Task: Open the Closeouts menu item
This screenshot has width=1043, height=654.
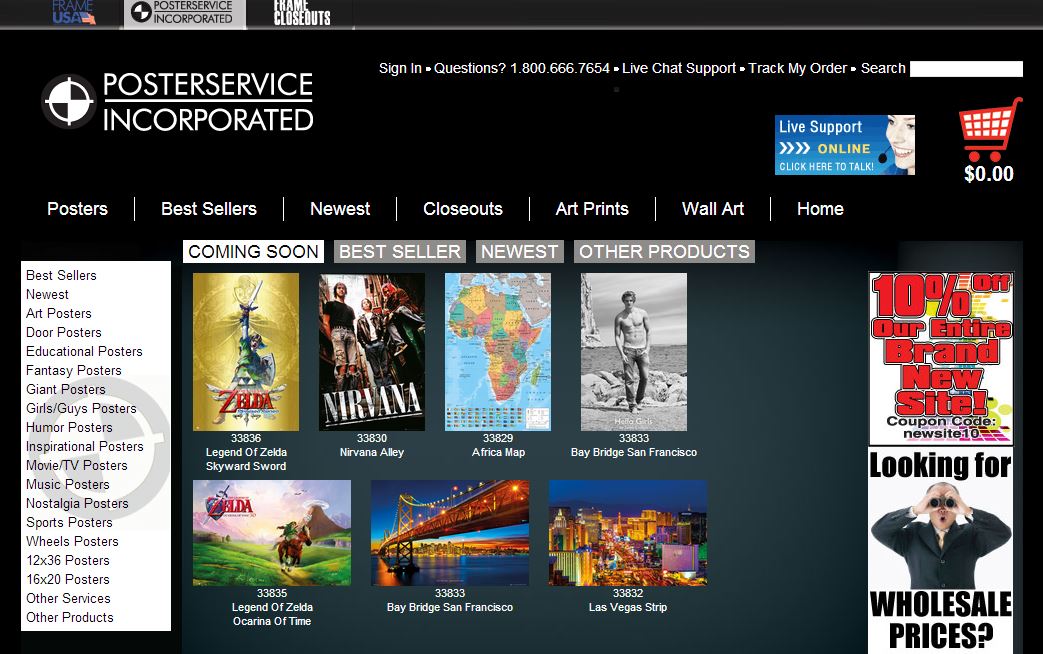Action: 463,209
